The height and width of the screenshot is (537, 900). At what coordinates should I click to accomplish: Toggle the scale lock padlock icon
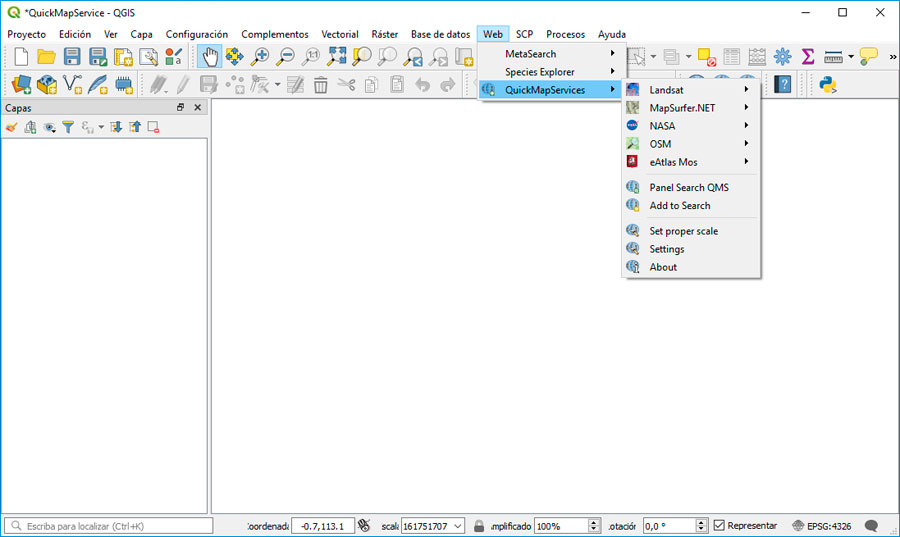click(479, 526)
